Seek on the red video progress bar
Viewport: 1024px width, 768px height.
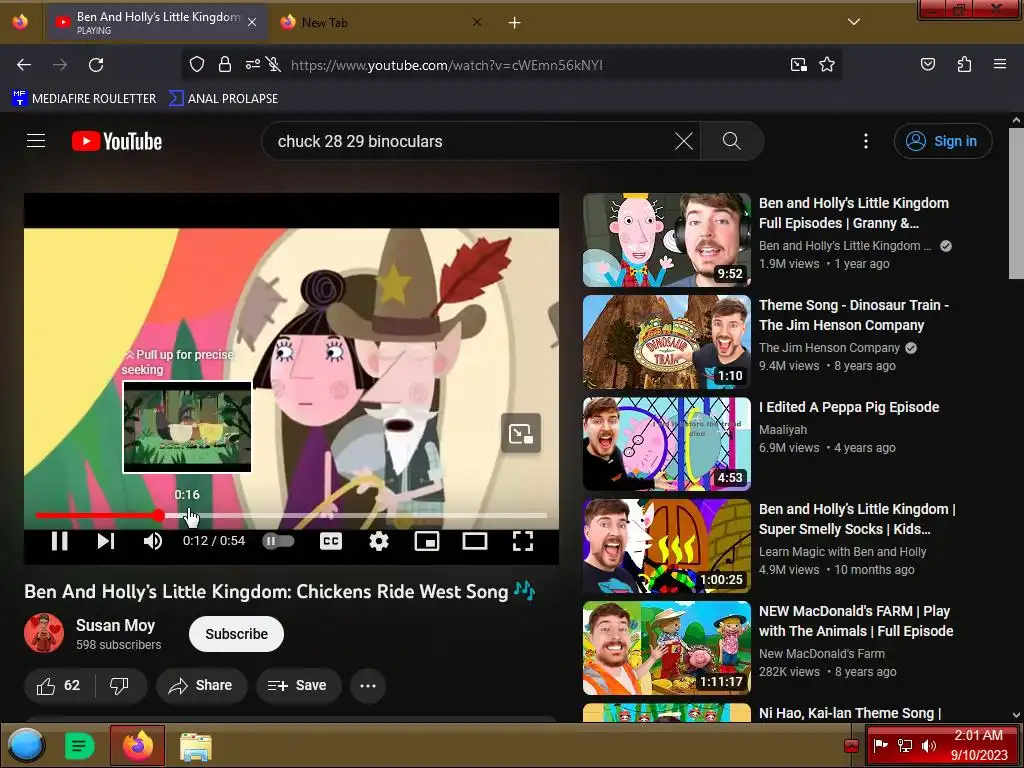(x=291, y=516)
